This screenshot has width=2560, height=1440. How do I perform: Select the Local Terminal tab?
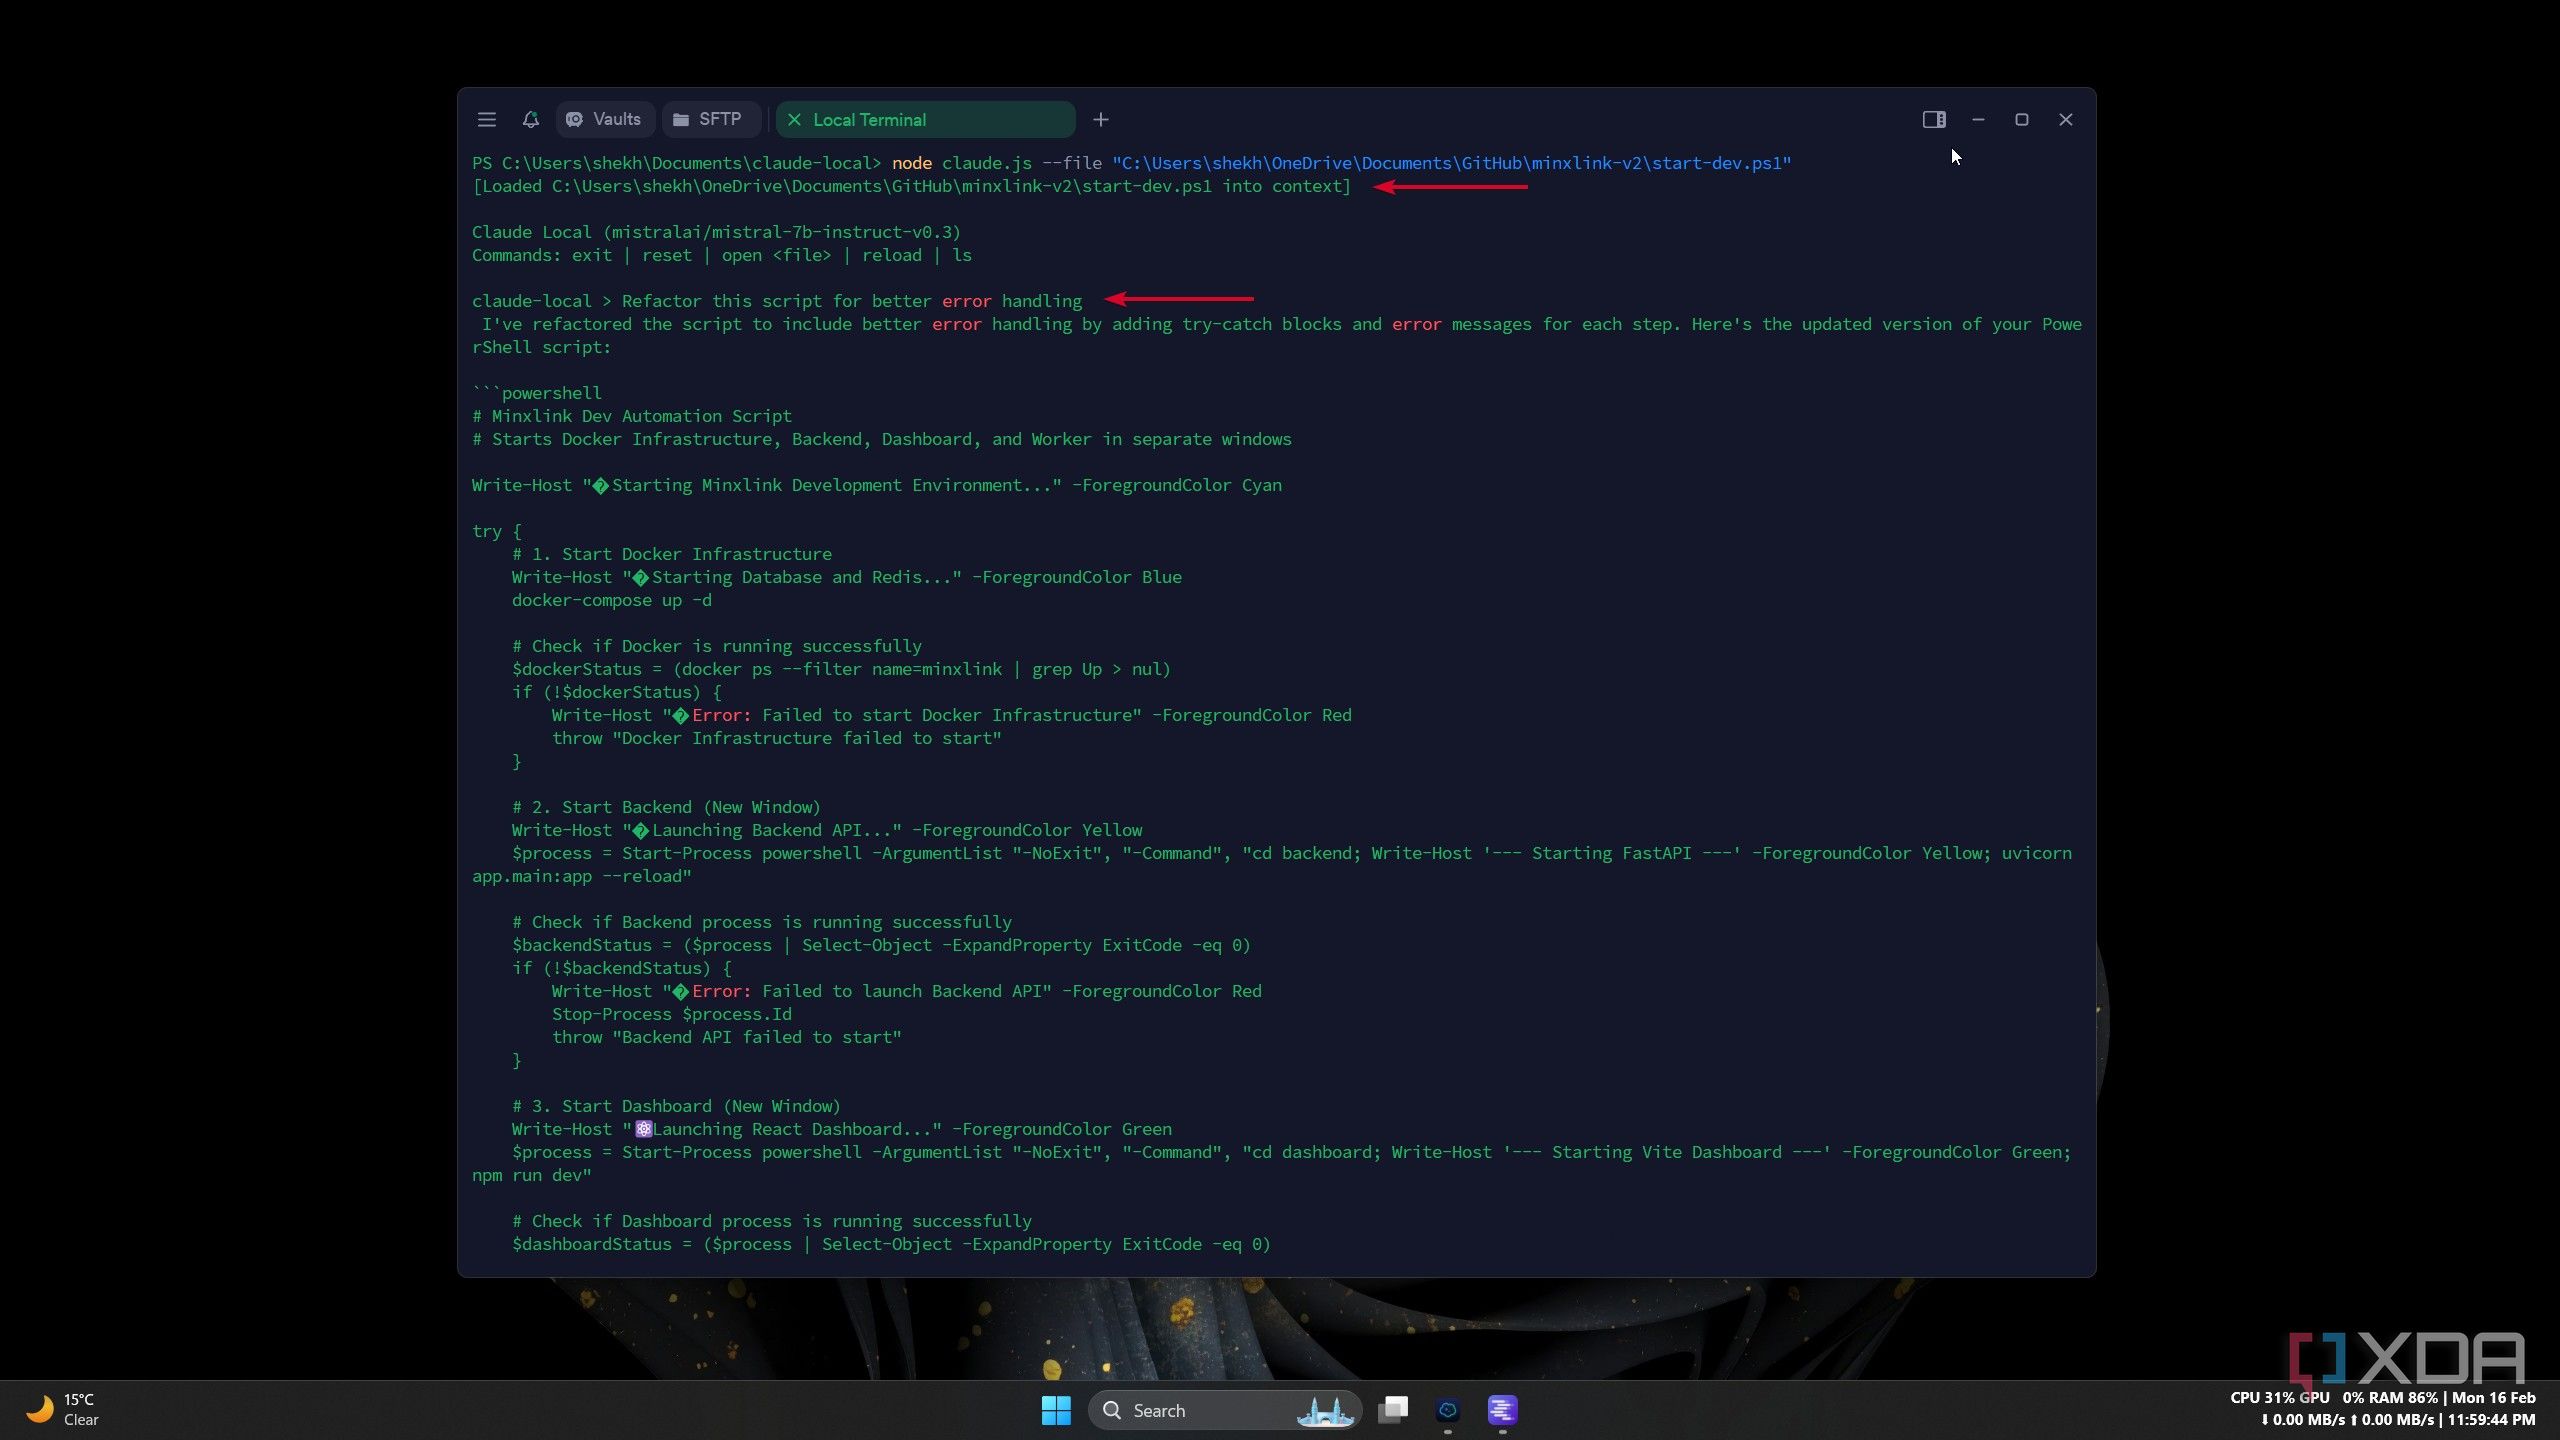pos(925,120)
